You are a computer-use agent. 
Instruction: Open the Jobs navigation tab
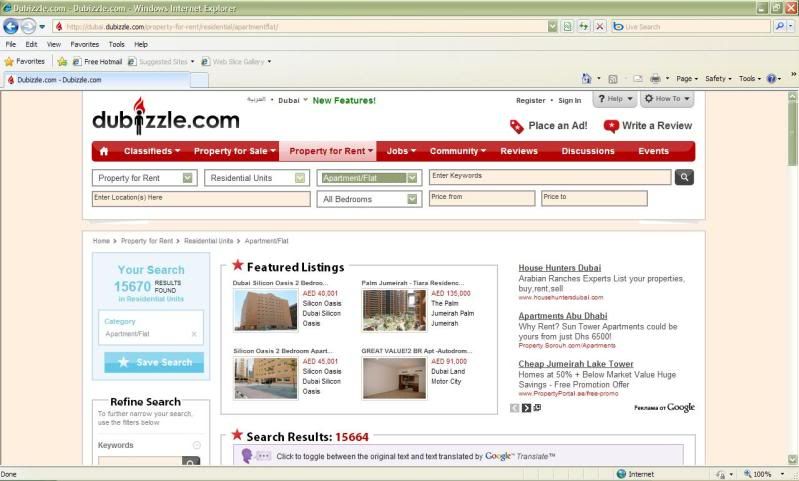pyautogui.click(x=401, y=151)
